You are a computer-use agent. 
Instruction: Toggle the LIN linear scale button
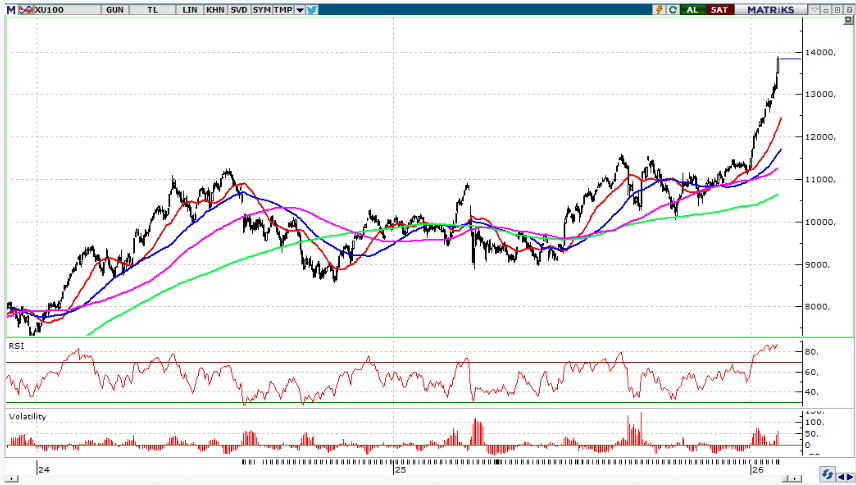pyautogui.click(x=189, y=9)
